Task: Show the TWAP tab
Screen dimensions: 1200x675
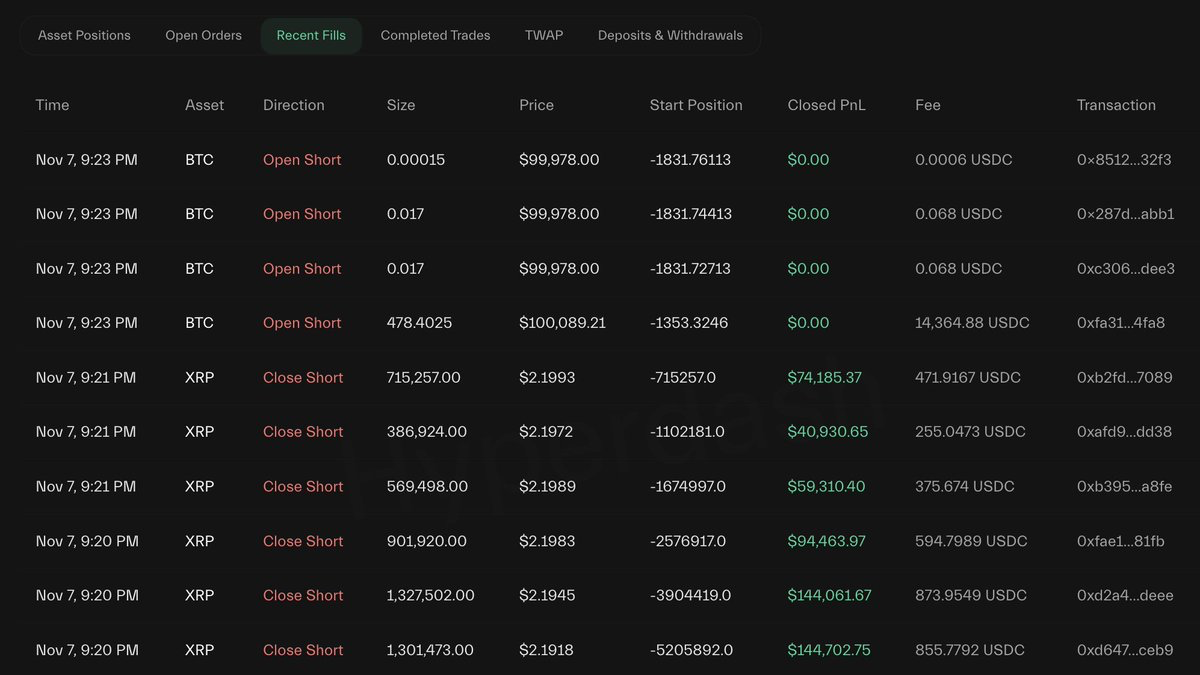Action: pos(544,35)
